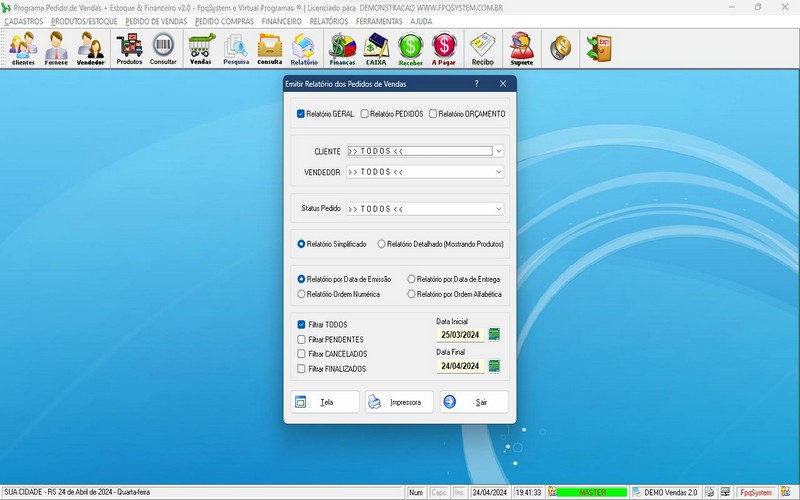Open the Clientes toolbar icon

click(x=23, y=48)
